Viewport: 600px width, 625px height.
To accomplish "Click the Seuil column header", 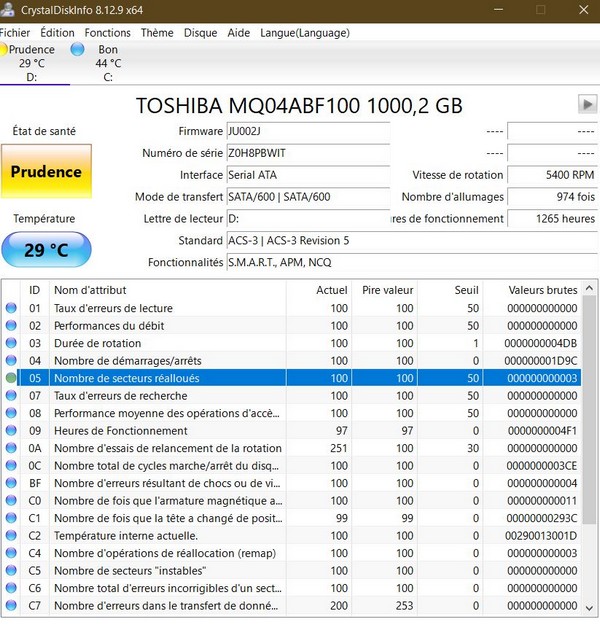I will click(450, 290).
